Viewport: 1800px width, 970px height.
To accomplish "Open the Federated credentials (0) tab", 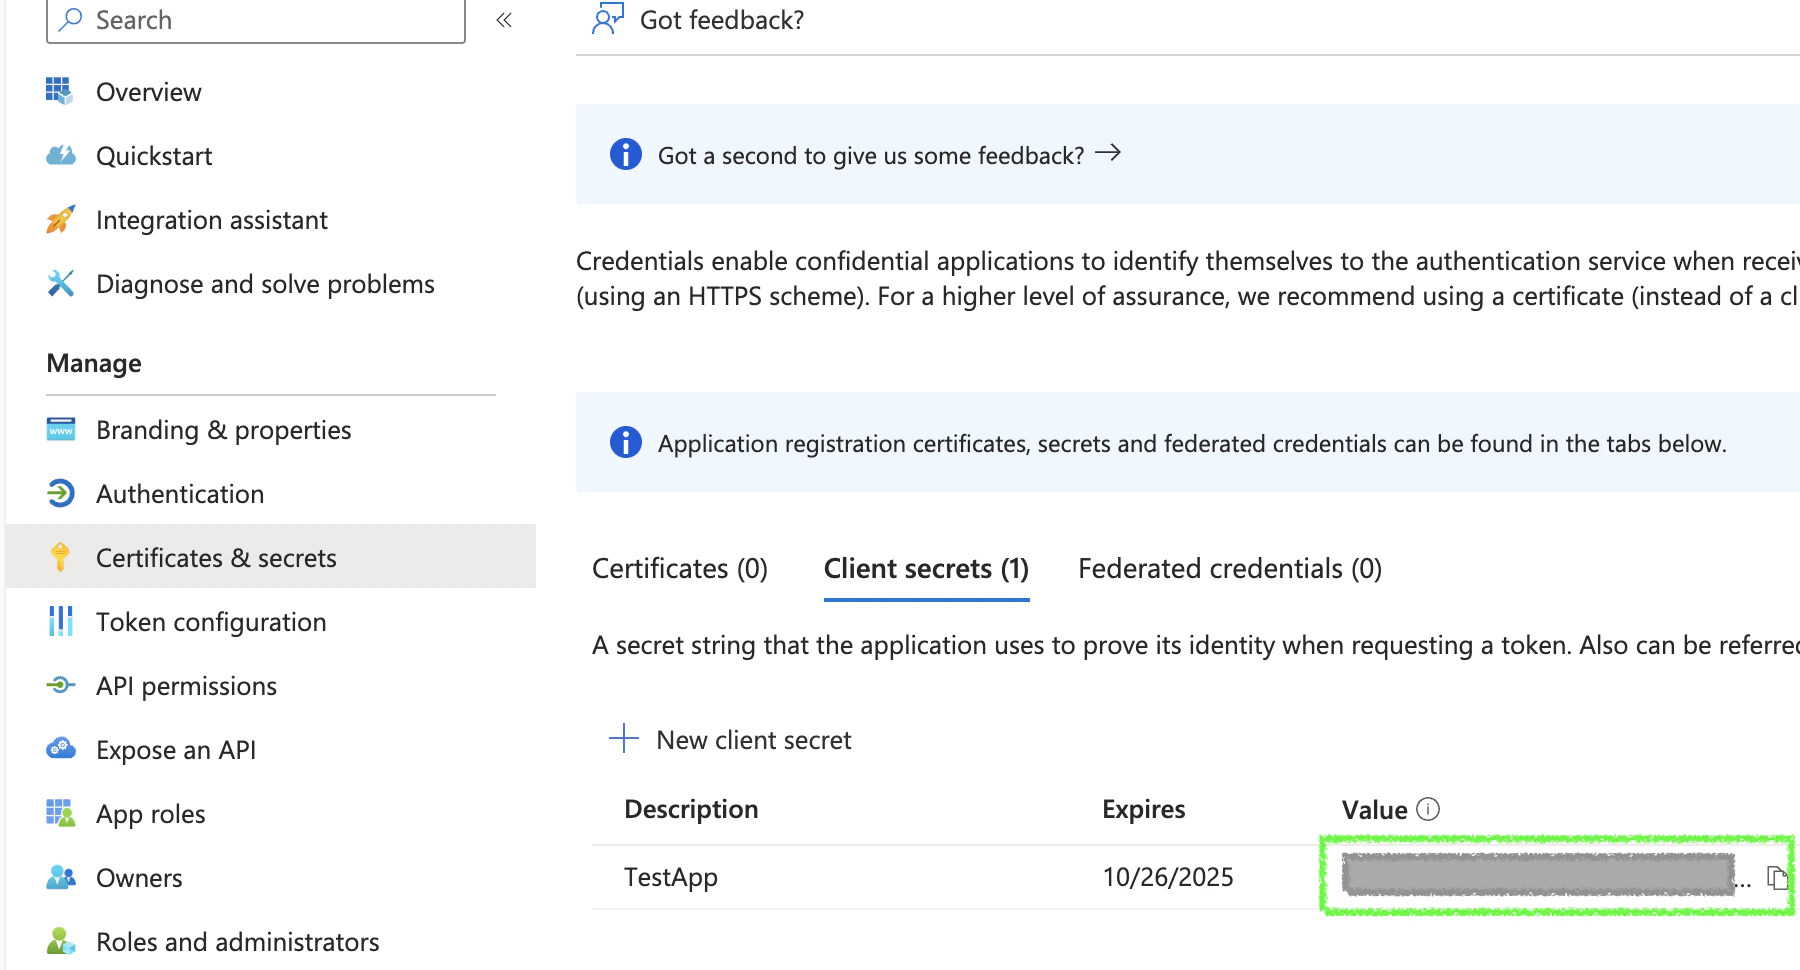I will pyautogui.click(x=1229, y=569).
